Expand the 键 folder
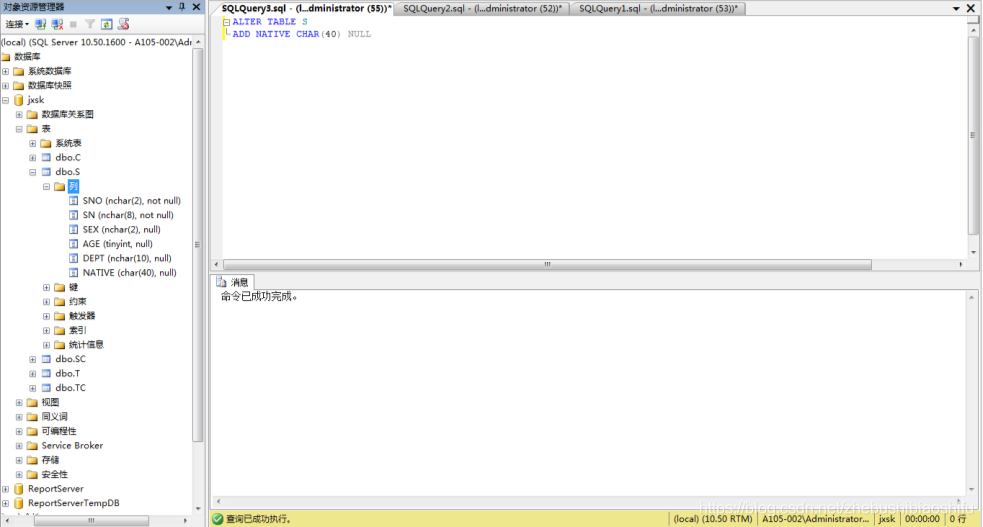The image size is (983, 527). [47, 288]
